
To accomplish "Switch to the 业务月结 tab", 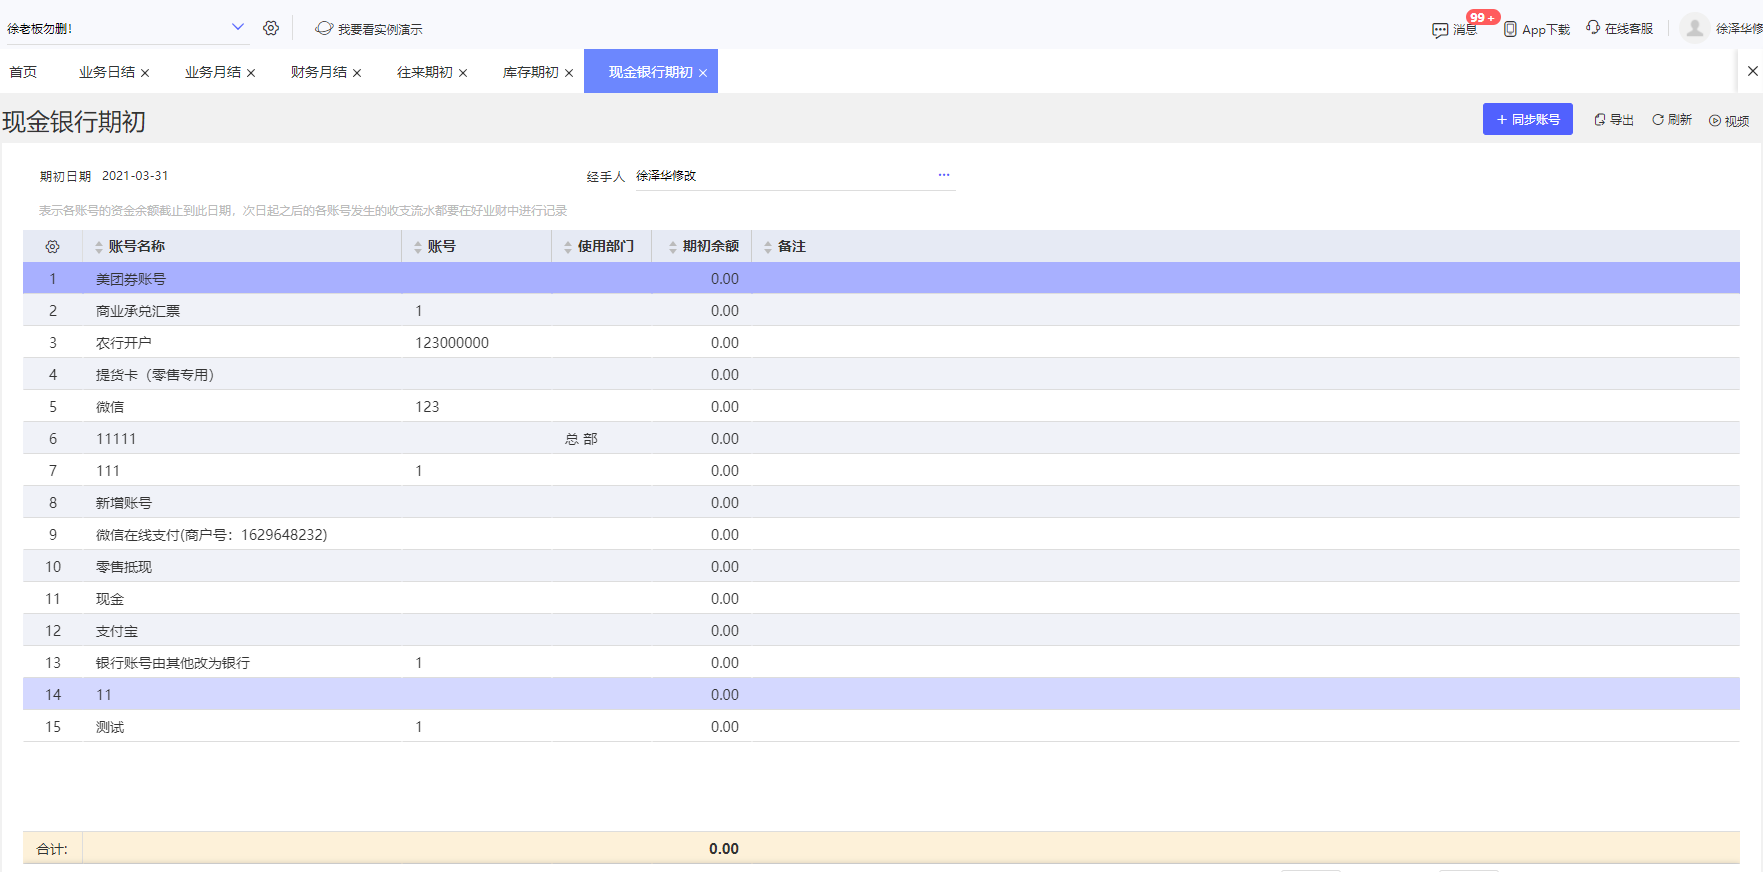I will click(213, 72).
